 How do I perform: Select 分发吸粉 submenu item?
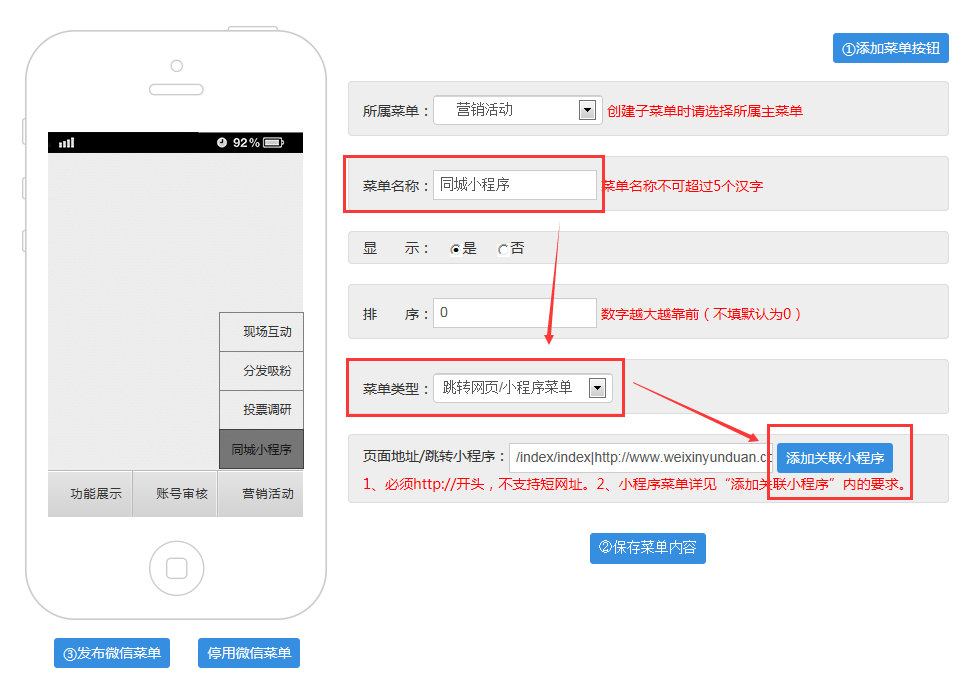(x=261, y=371)
